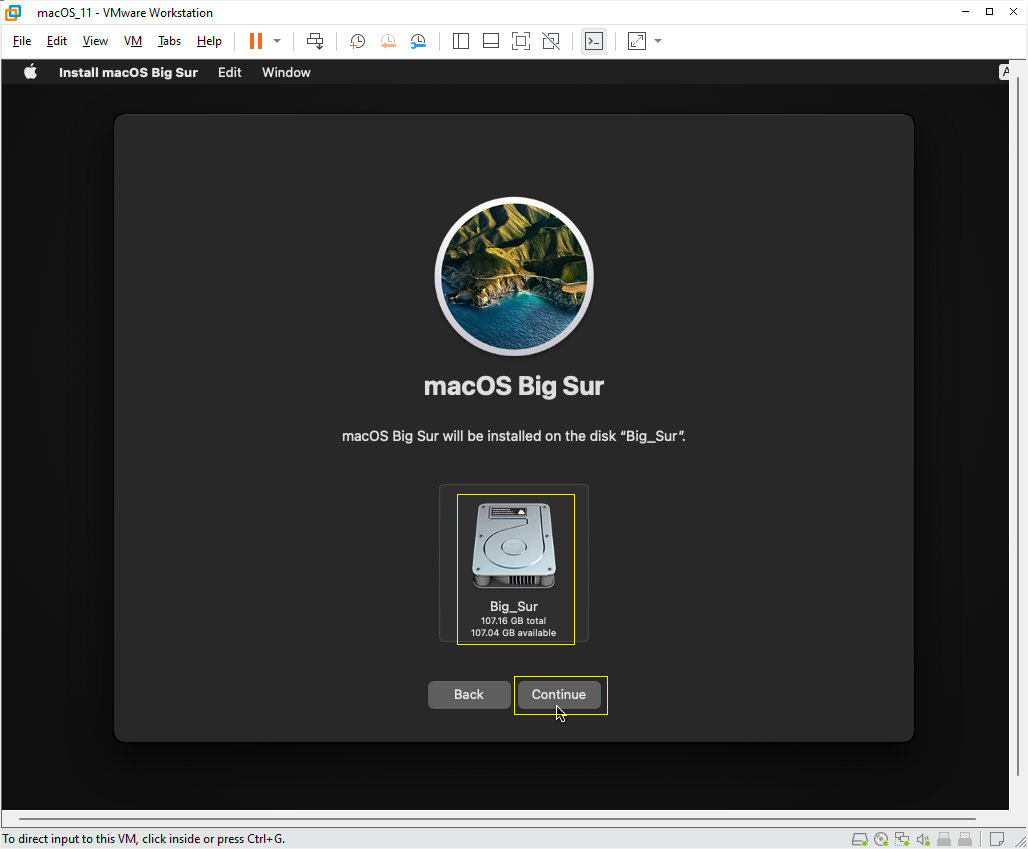Select the Big_Sur disk drive icon
The image size is (1028, 849).
pos(514,546)
